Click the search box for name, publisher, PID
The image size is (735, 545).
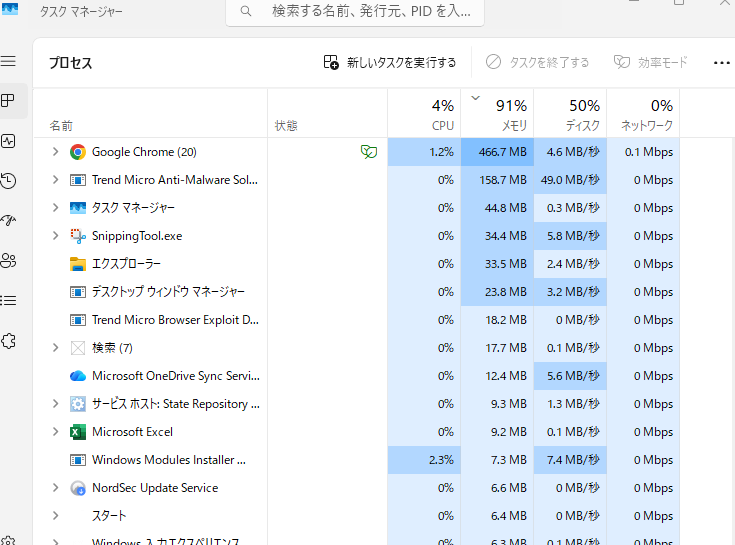pyautogui.click(x=355, y=11)
